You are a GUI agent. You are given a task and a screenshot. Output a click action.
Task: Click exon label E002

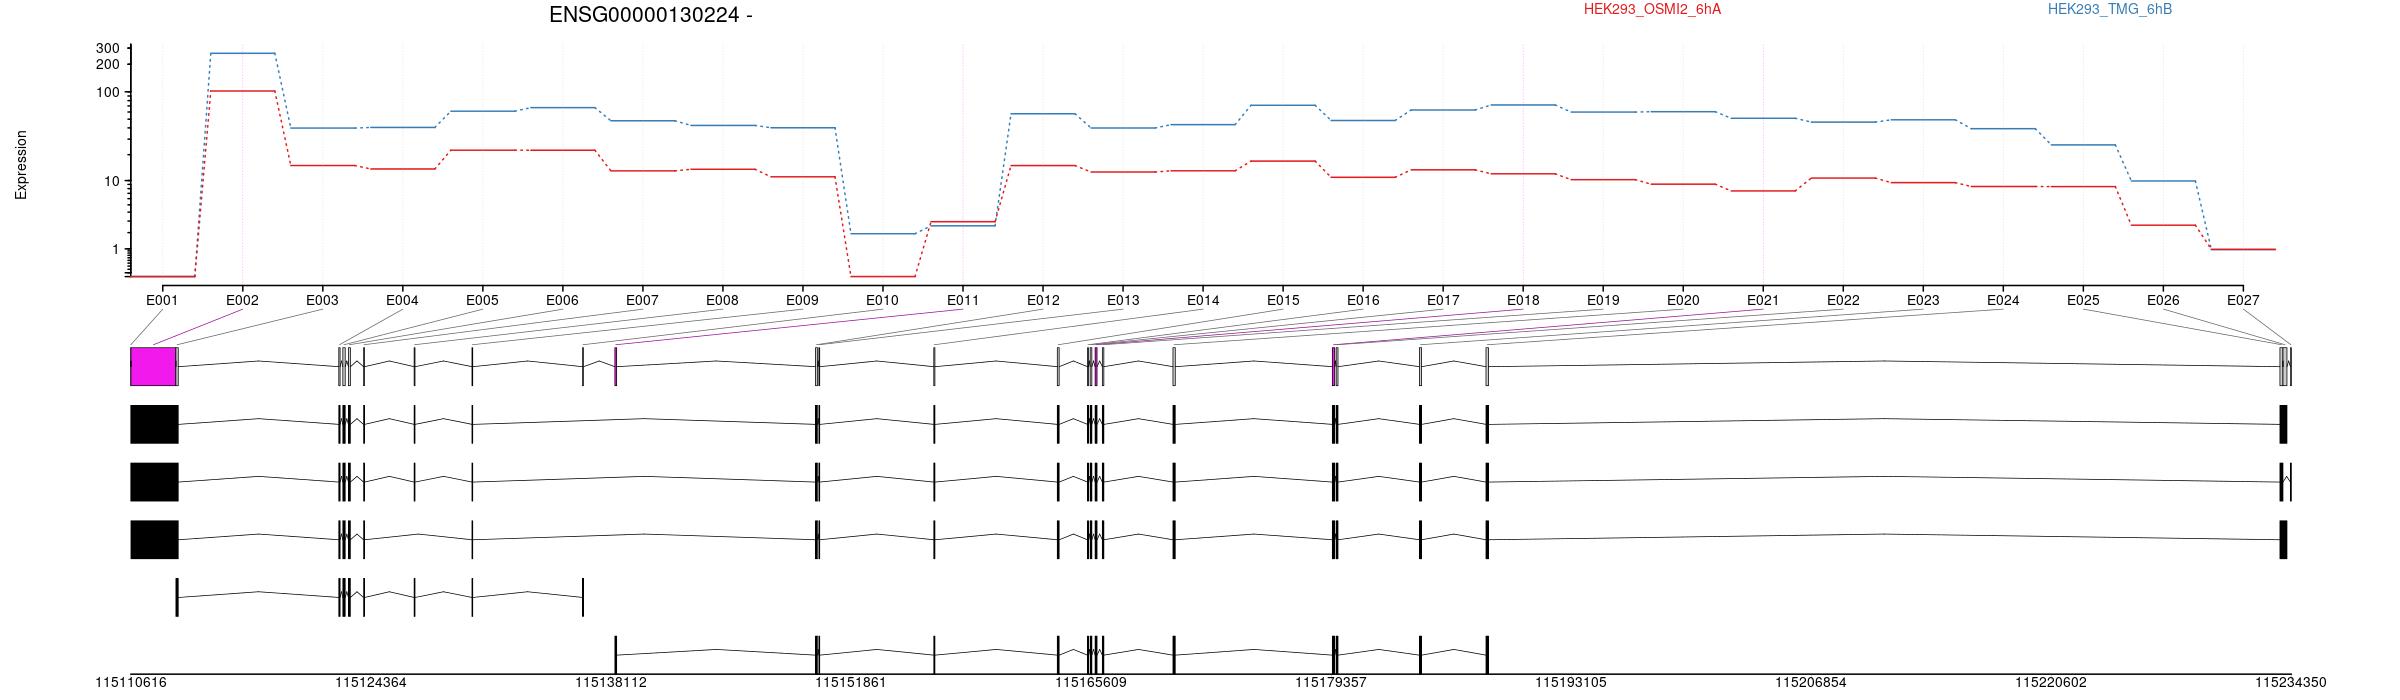(x=242, y=300)
